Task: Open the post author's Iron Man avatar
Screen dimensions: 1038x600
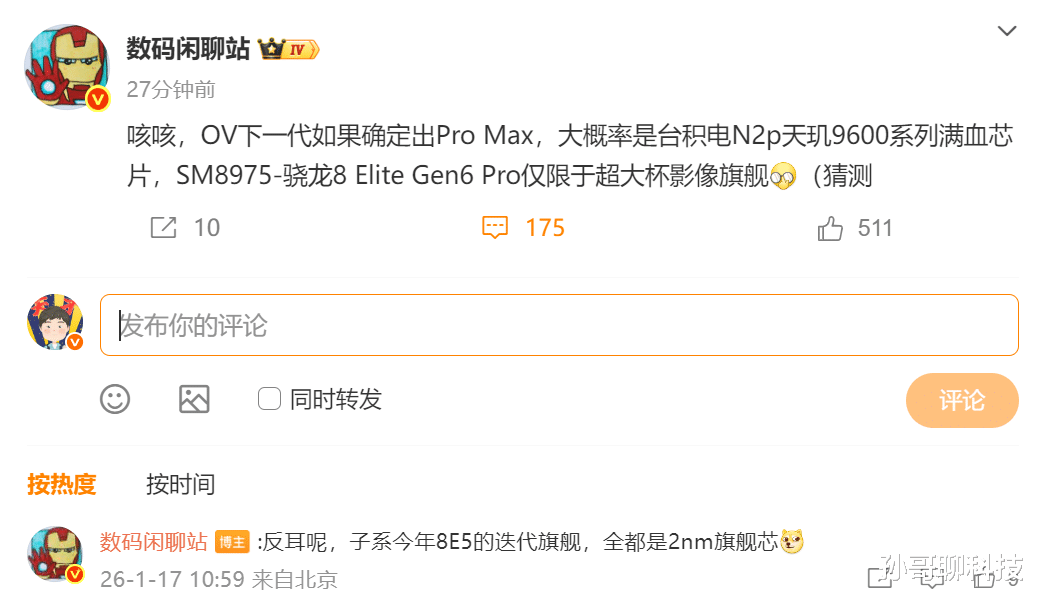Action: click(67, 67)
